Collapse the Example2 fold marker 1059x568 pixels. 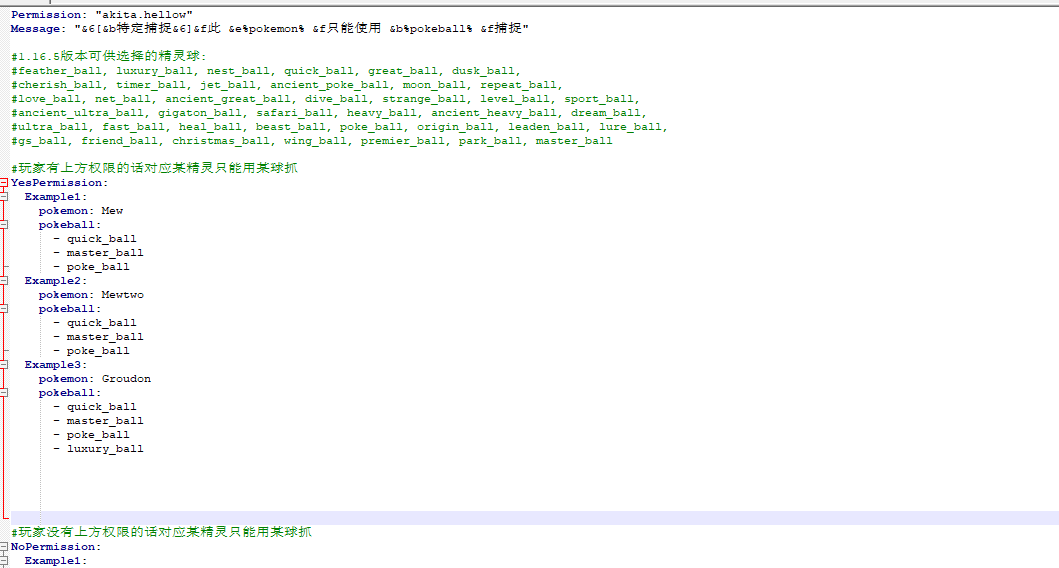[3, 281]
